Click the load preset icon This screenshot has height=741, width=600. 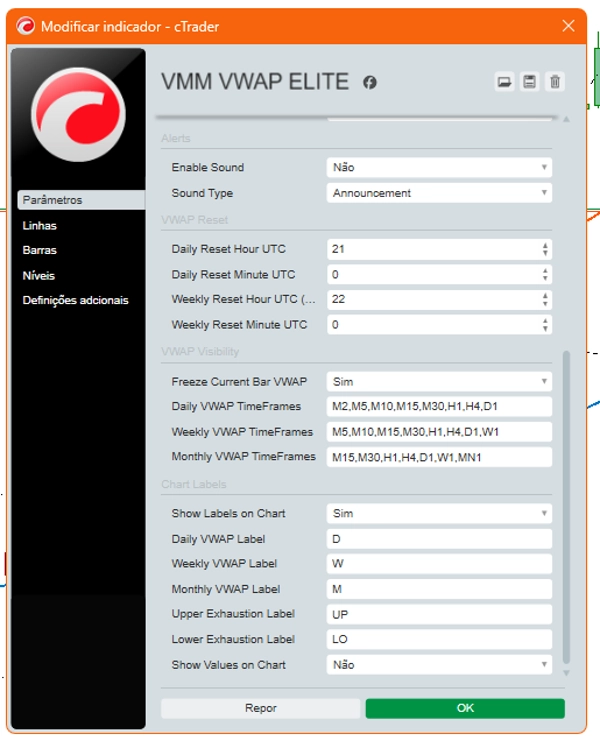pos(504,82)
